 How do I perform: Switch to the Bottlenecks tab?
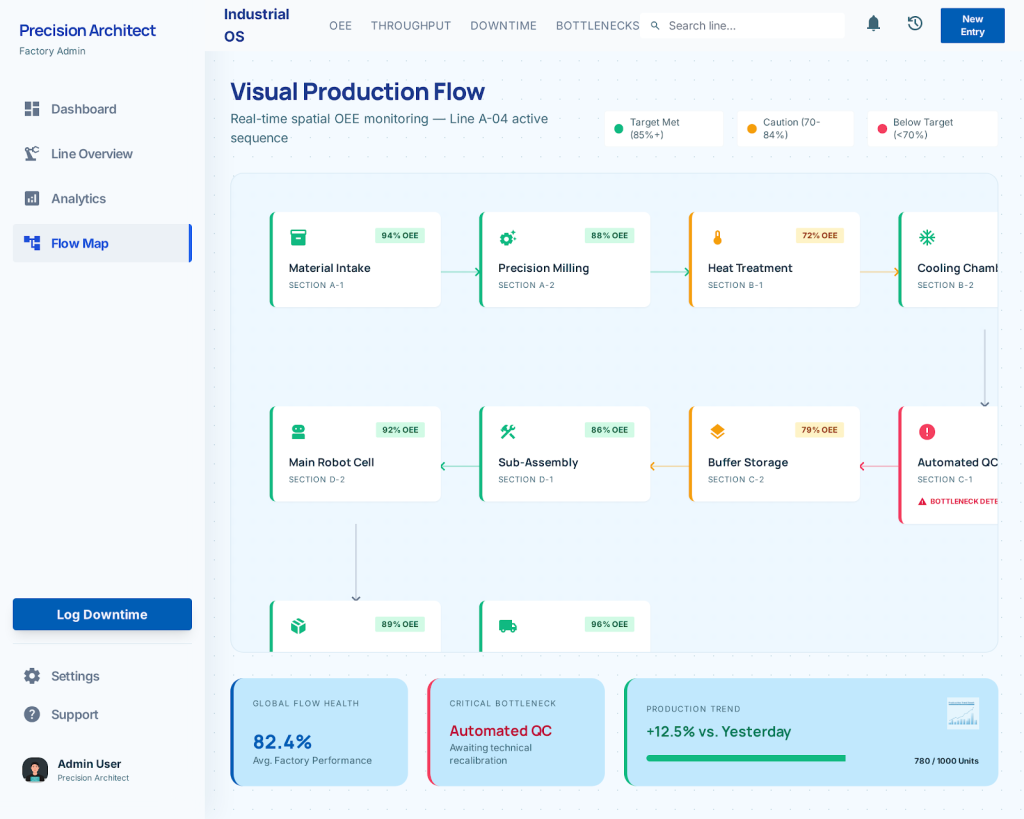pyautogui.click(x=597, y=26)
